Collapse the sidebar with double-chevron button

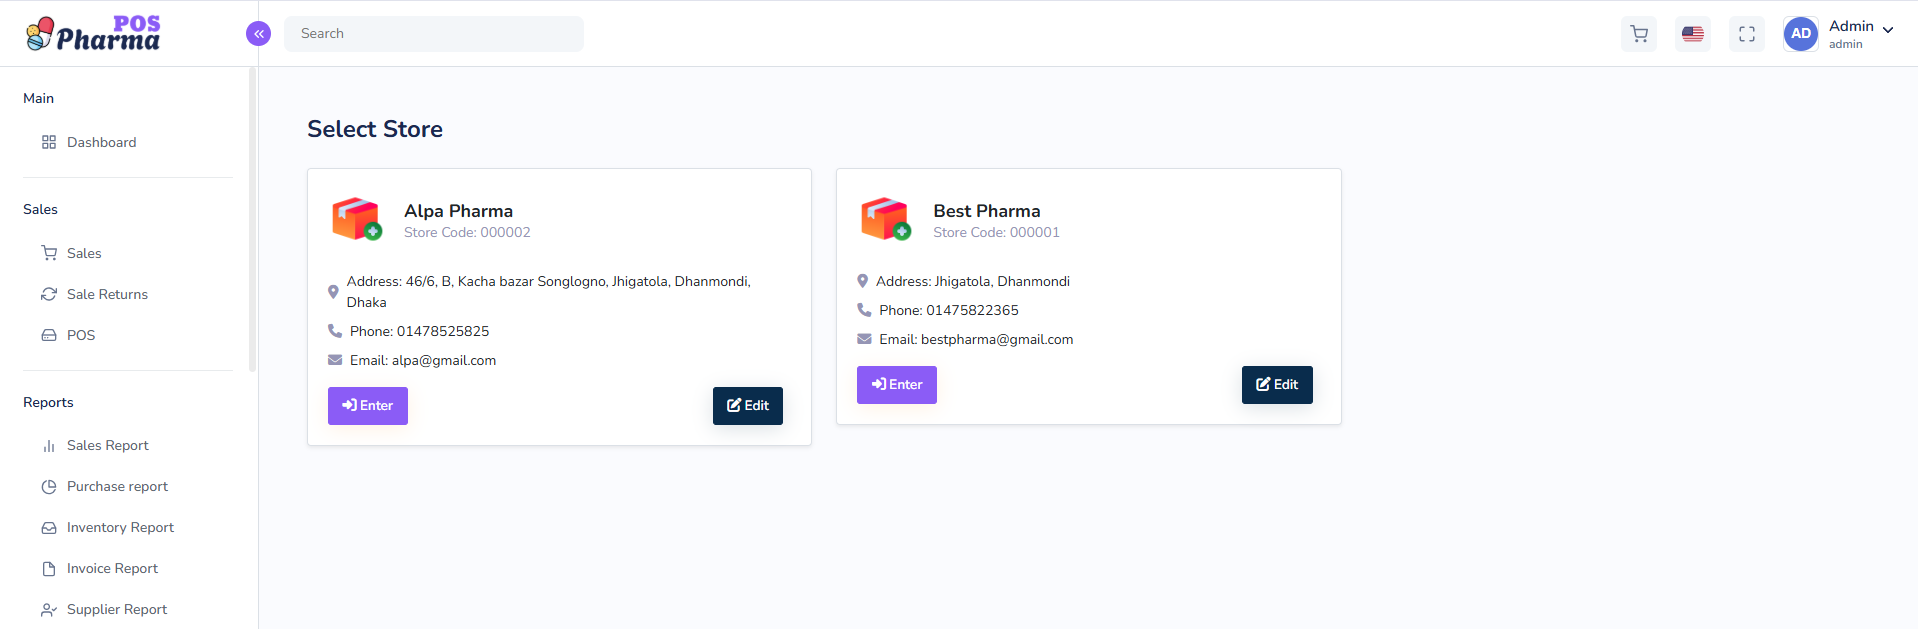pyautogui.click(x=258, y=34)
